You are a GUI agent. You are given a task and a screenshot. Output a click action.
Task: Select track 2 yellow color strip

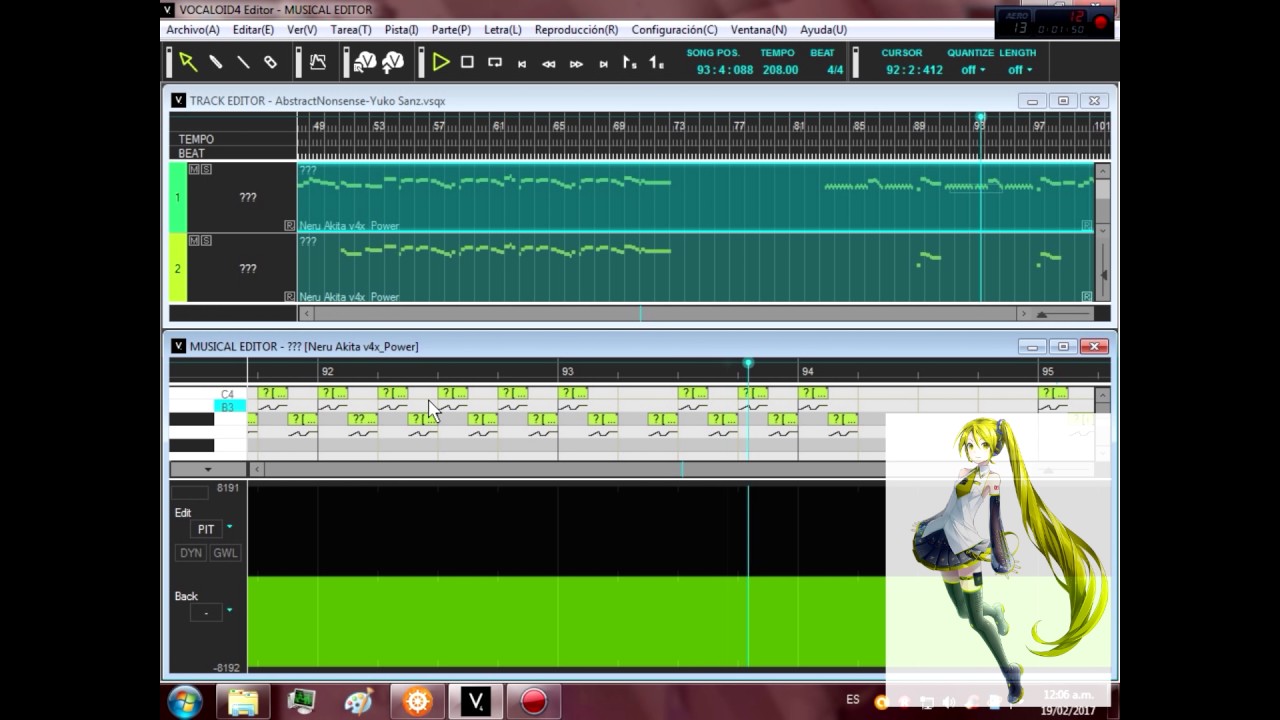(178, 268)
